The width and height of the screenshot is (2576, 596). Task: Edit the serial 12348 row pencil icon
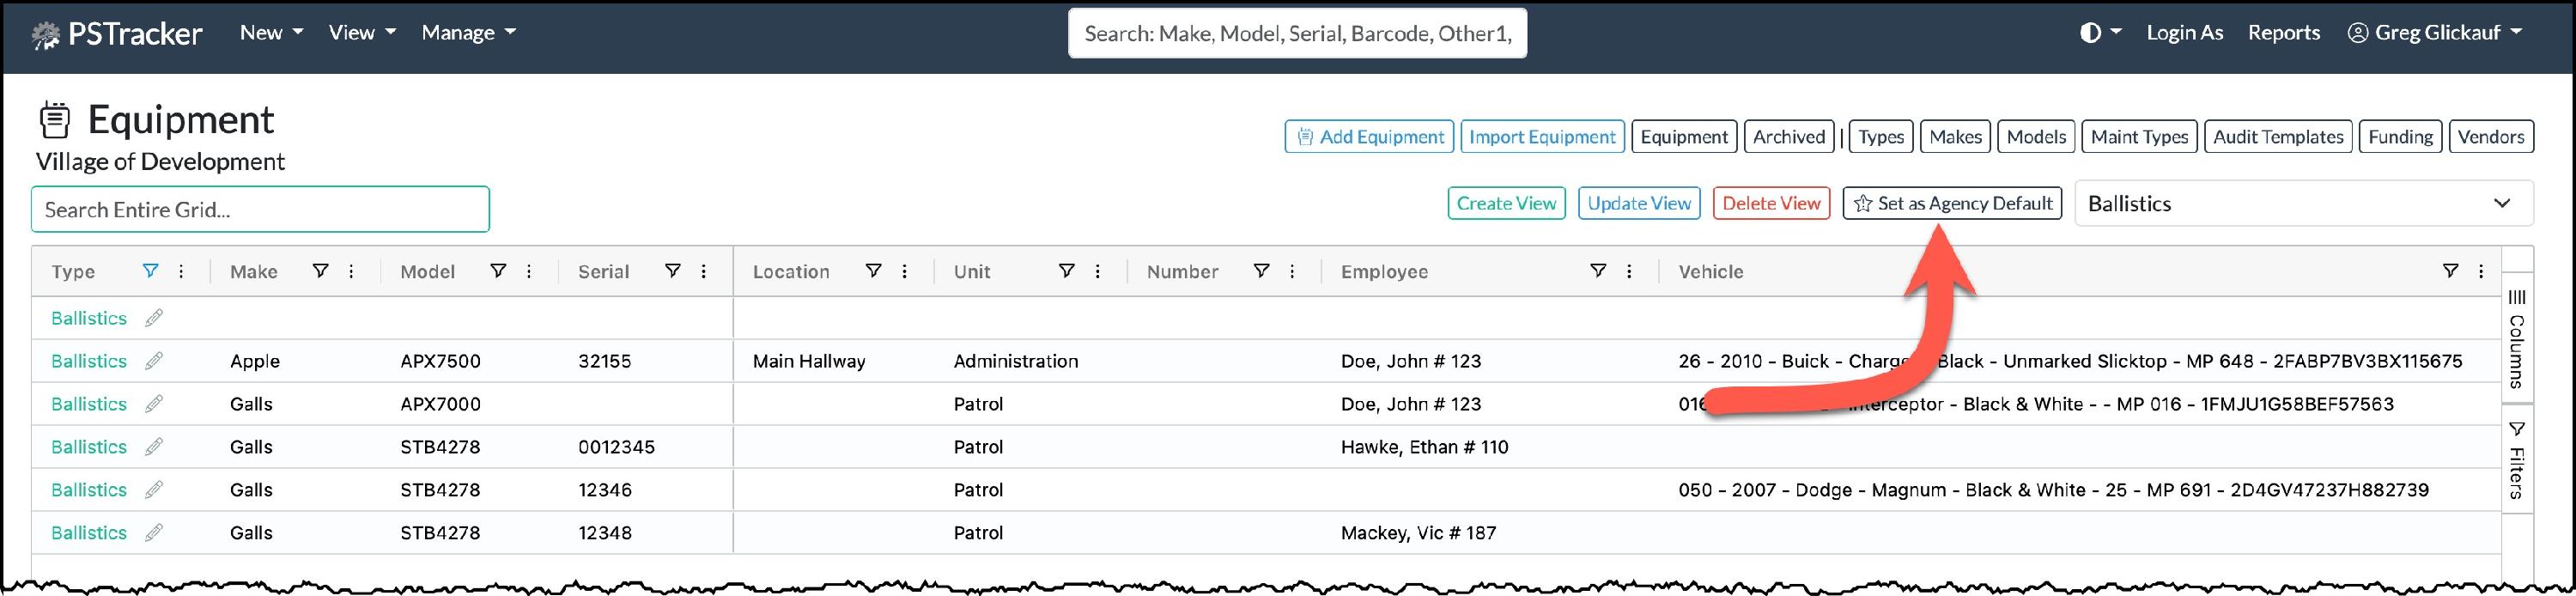tap(154, 533)
